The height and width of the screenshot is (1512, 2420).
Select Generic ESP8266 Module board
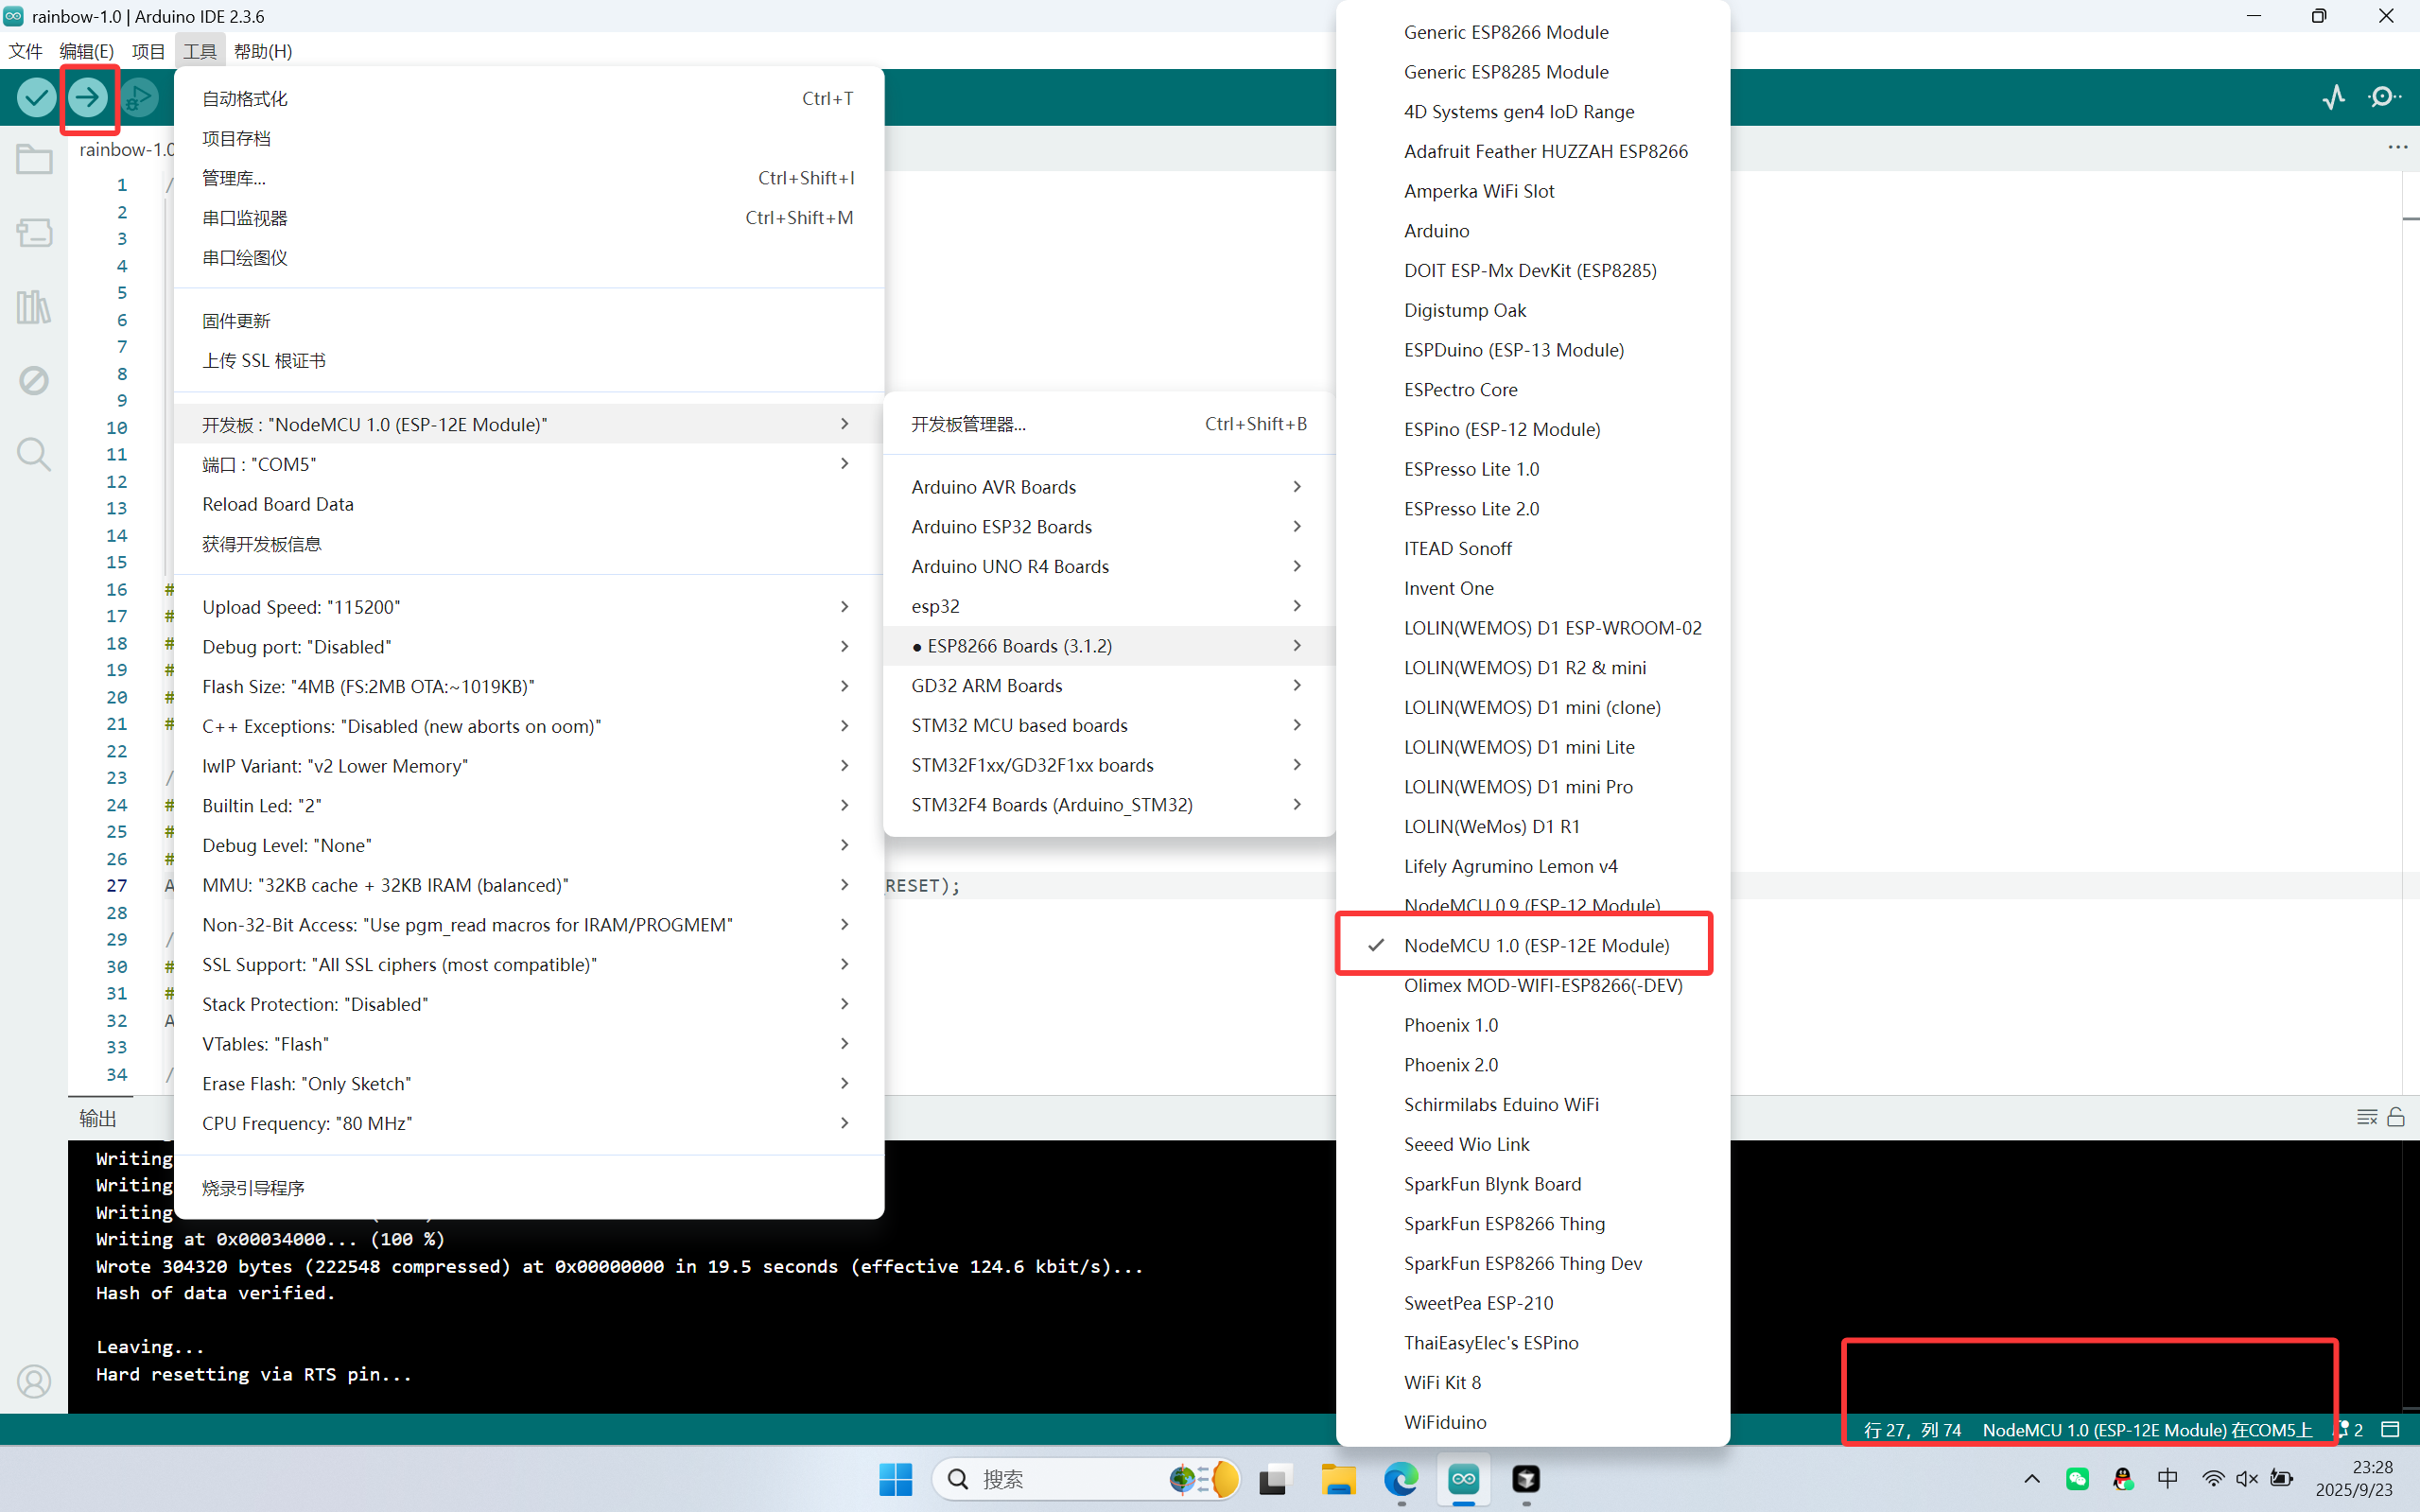tap(1533, 32)
